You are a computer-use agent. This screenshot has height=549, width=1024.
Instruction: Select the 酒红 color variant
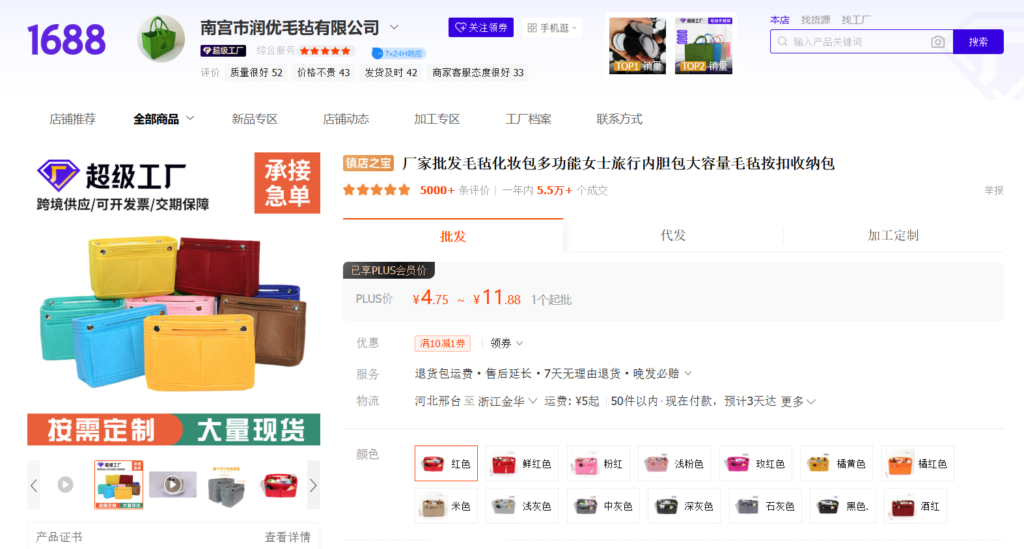tap(913, 506)
